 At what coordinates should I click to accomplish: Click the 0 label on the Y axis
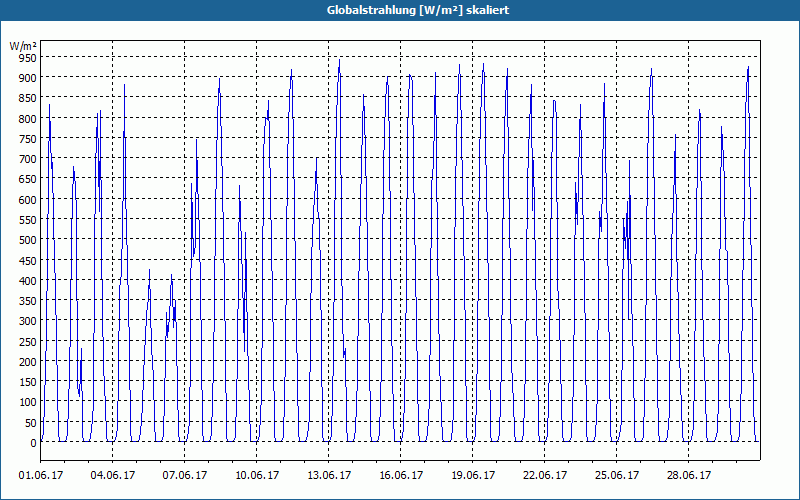click(33, 443)
